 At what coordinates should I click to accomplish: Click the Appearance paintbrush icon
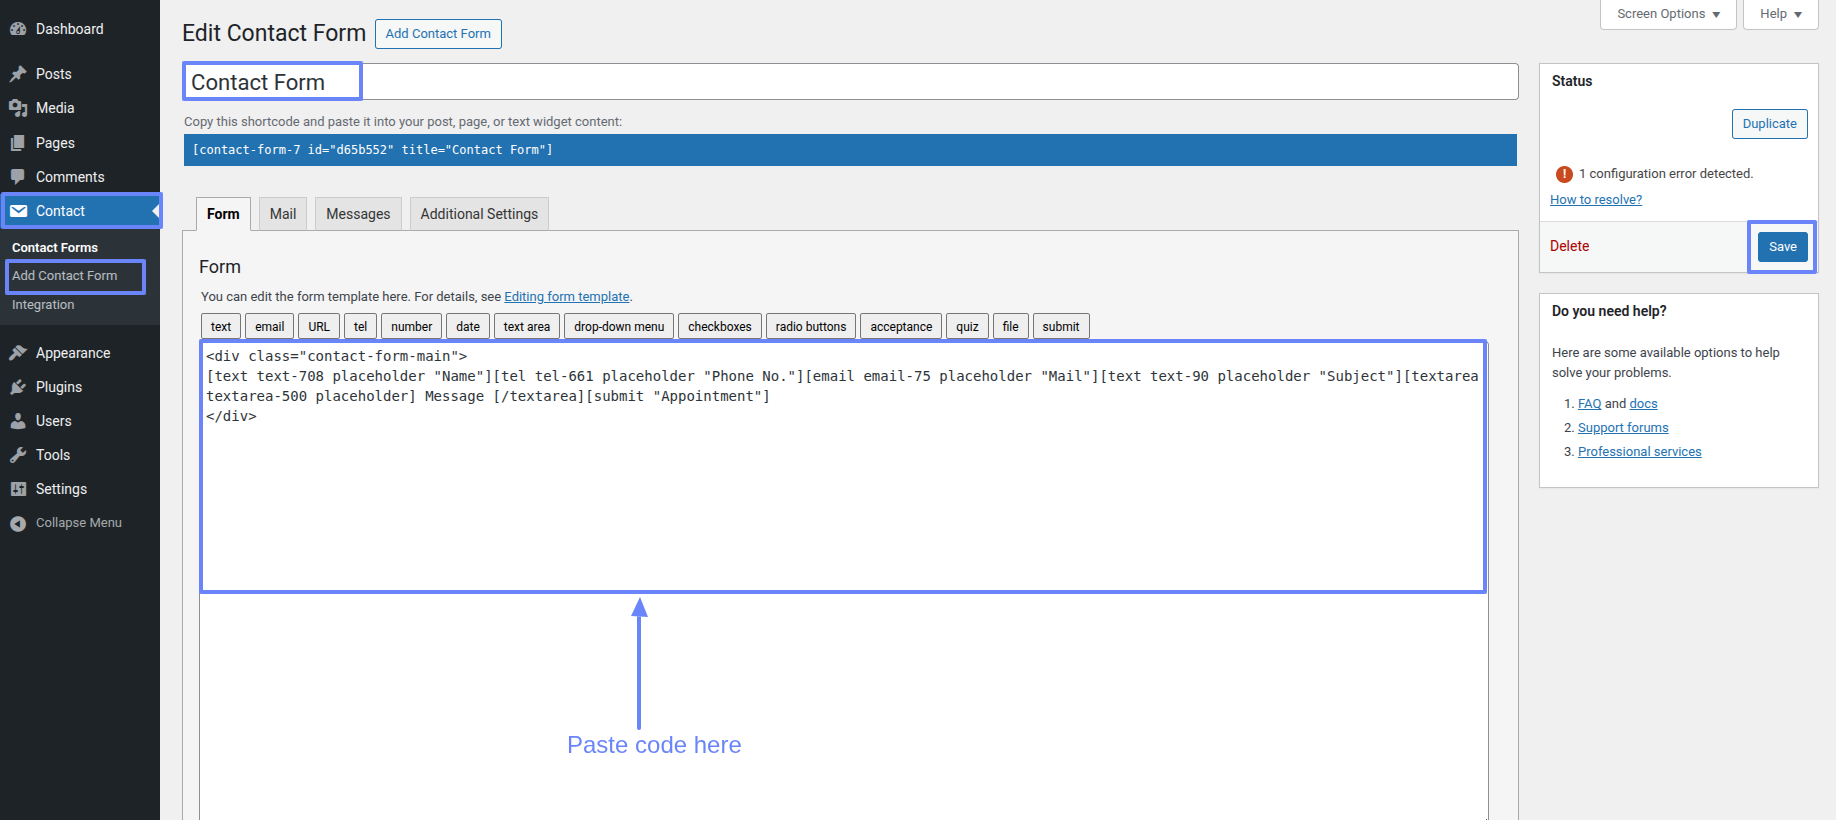coord(18,353)
